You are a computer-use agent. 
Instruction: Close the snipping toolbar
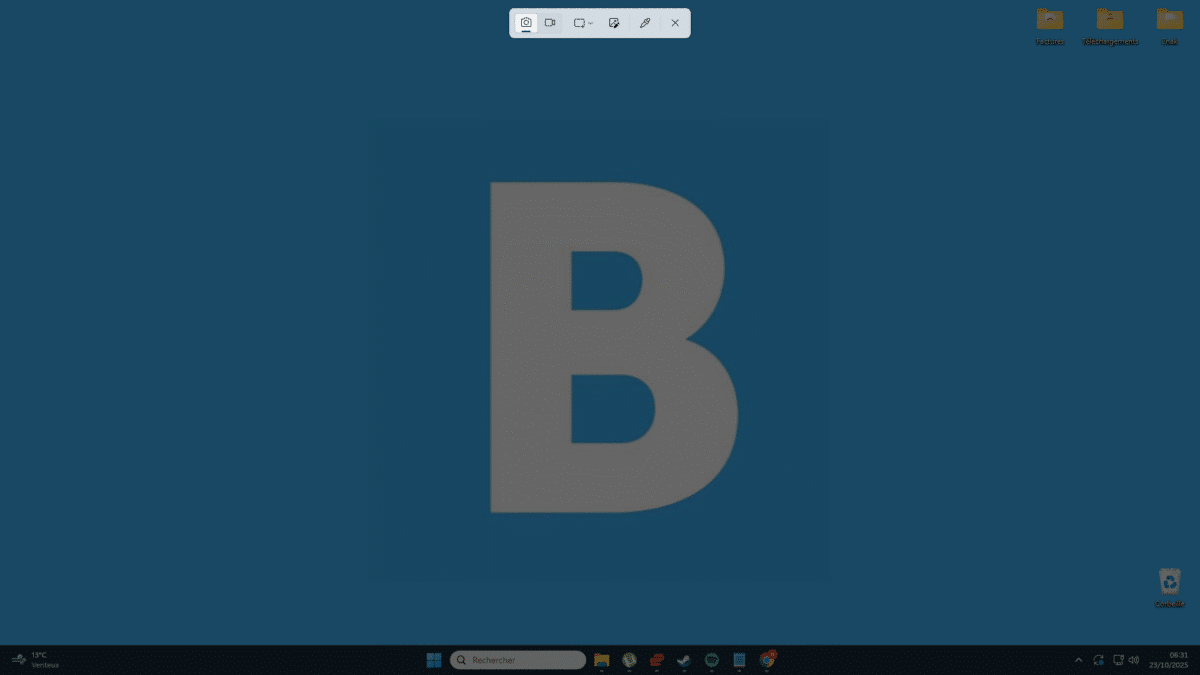[x=675, y=23]
